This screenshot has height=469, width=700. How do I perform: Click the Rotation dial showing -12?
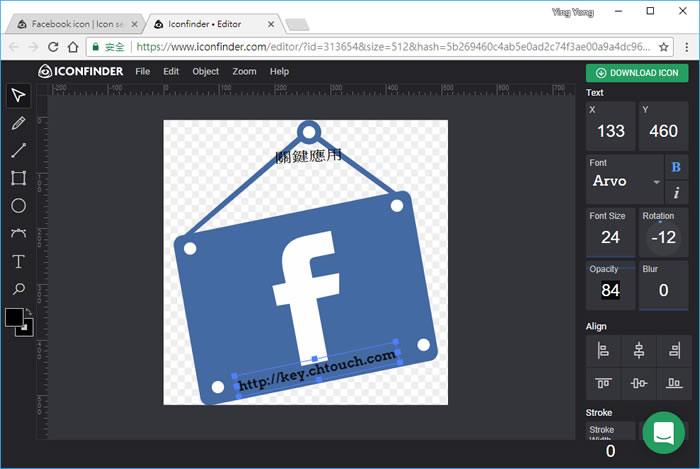pyautogui.click(x=663, y=237)
